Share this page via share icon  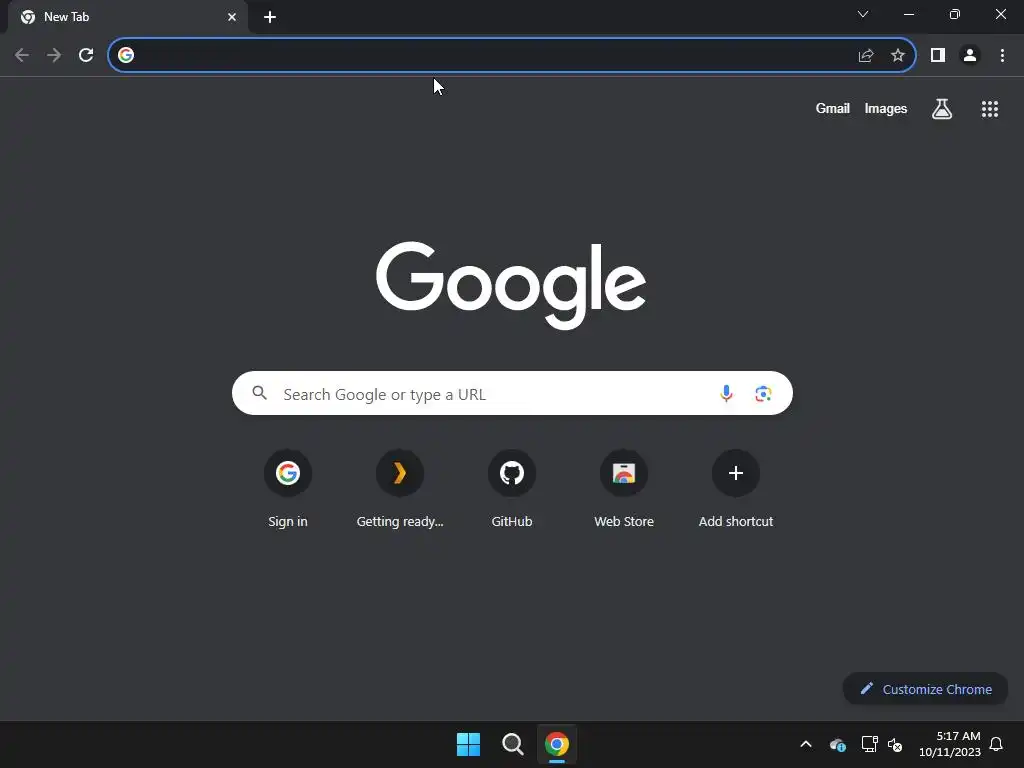[865, 56]
